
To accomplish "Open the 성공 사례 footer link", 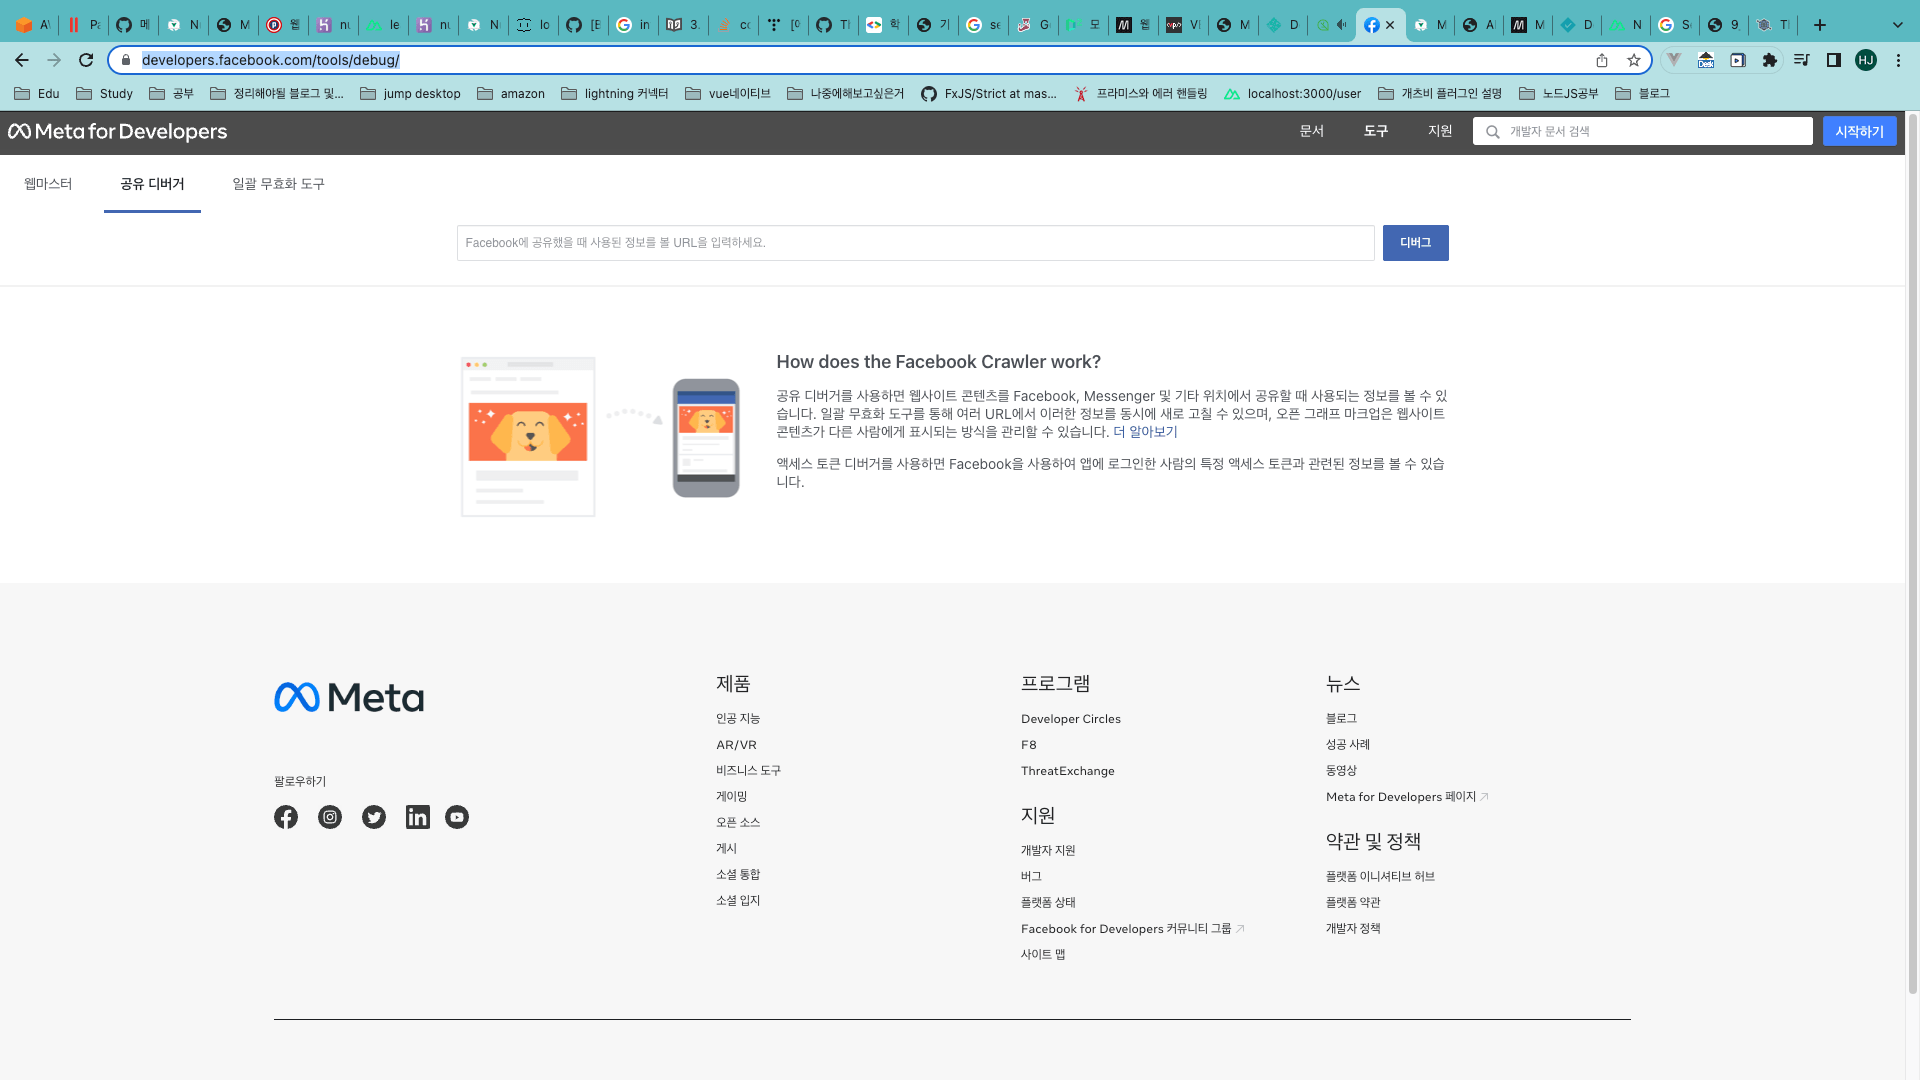I will (1348, 745).
